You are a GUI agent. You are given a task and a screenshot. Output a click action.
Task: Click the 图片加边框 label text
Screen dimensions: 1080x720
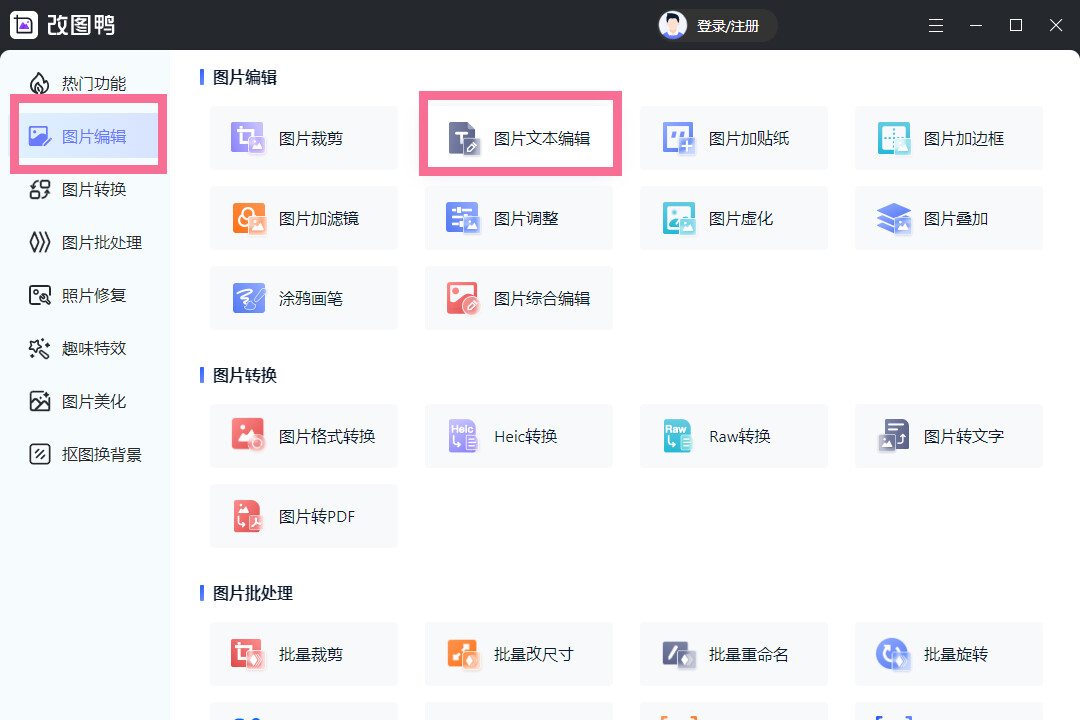[x=964, y=138]
